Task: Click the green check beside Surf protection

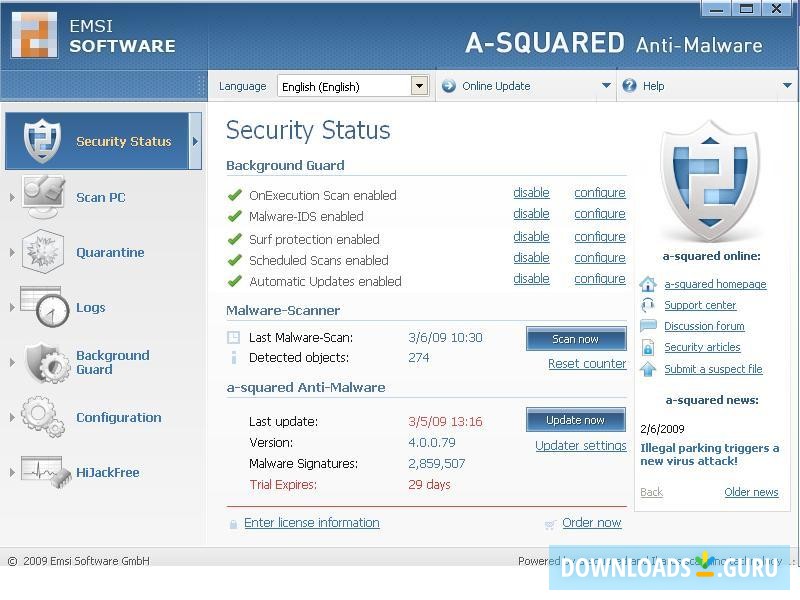Action: point(235,239)
